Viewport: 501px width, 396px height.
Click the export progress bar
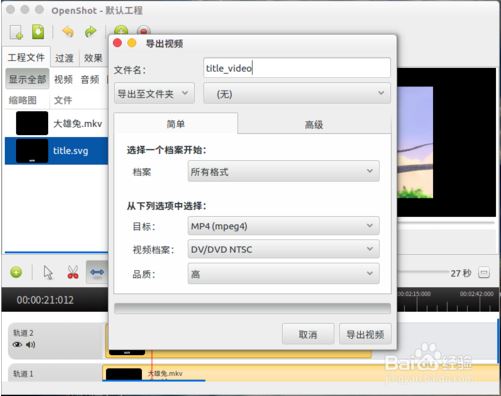[x=252, y=308]
